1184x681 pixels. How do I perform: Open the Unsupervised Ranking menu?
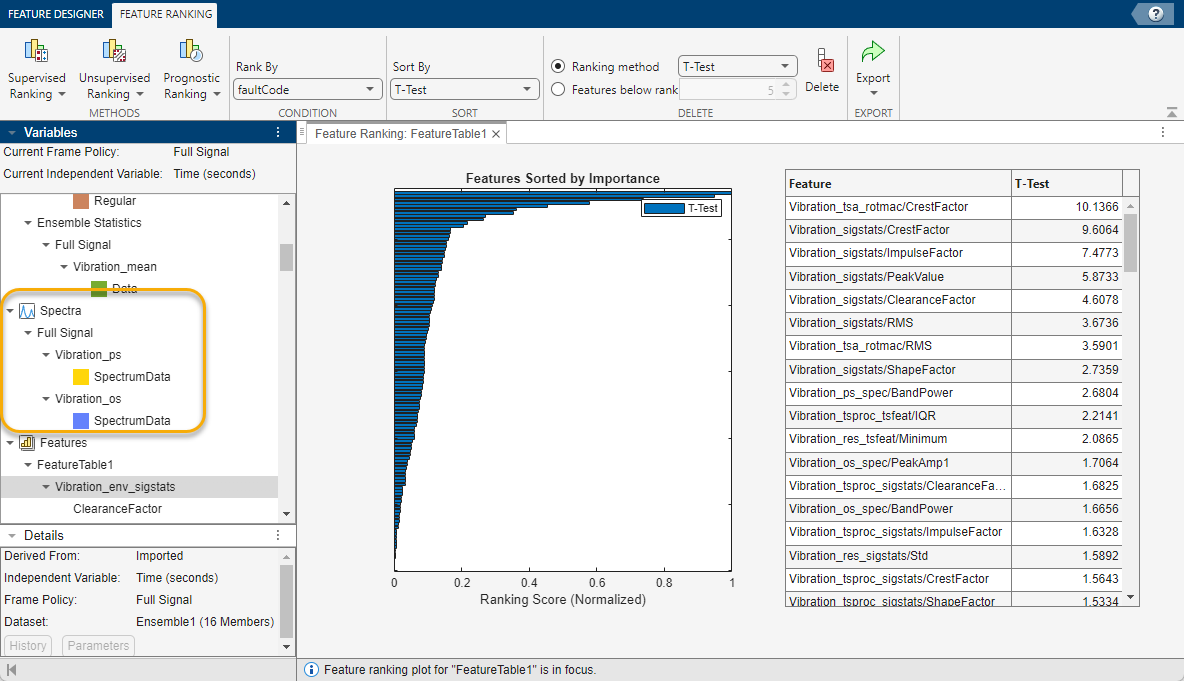(114, 71)
